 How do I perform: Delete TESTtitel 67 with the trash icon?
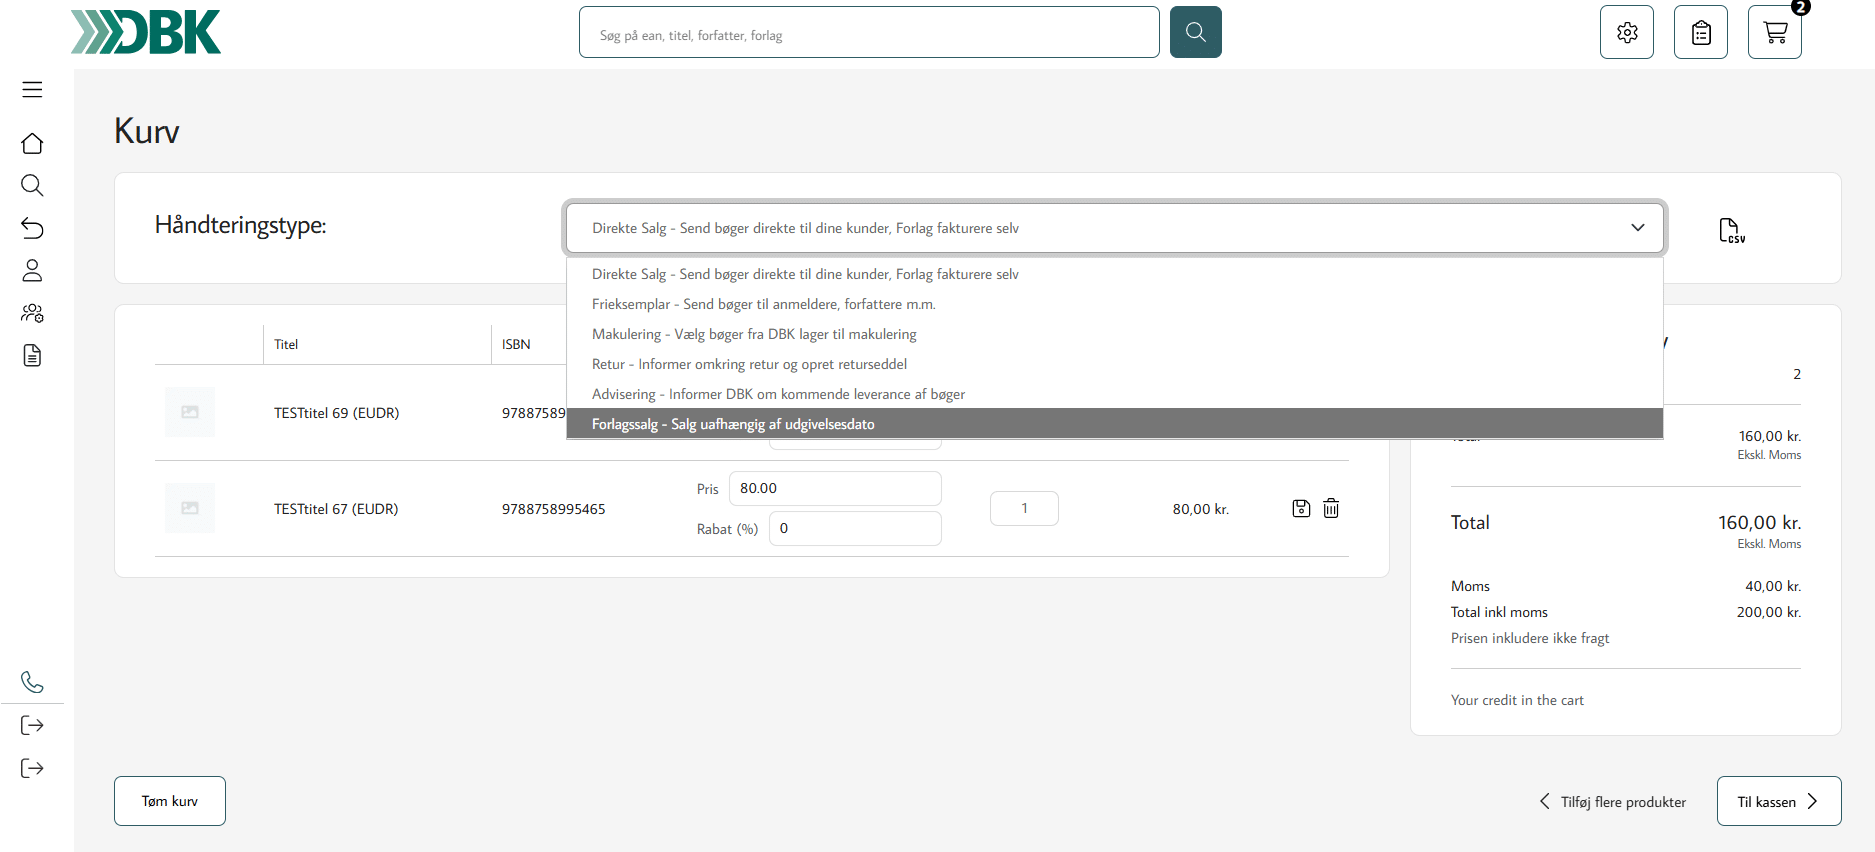click(1331, 508)
